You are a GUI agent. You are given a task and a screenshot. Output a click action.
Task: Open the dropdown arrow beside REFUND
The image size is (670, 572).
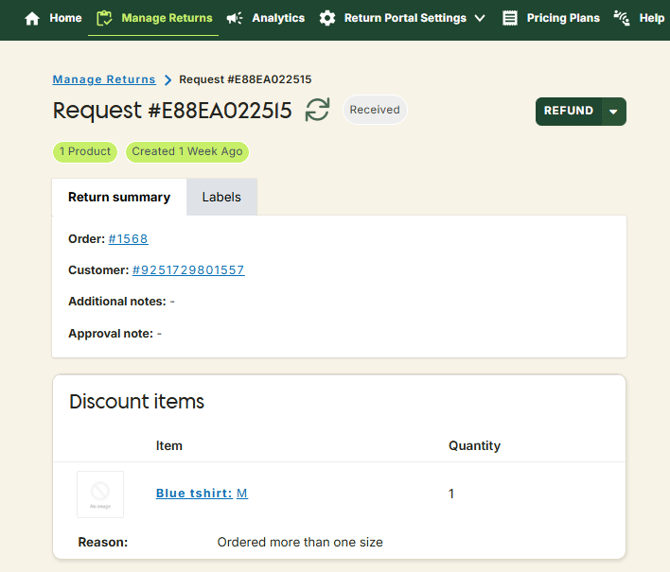tap(613, 111)
